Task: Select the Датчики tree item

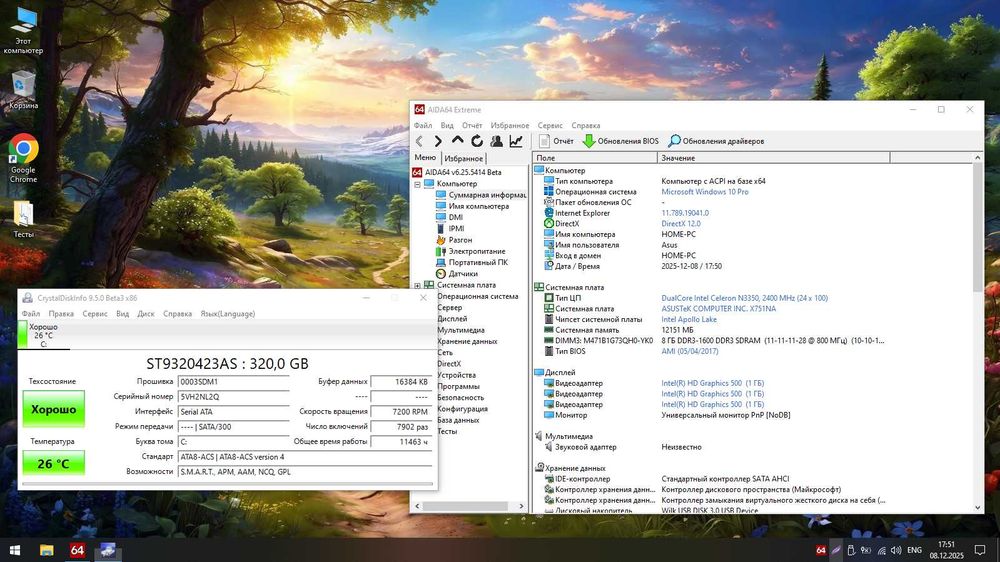Action: (457, 274)
